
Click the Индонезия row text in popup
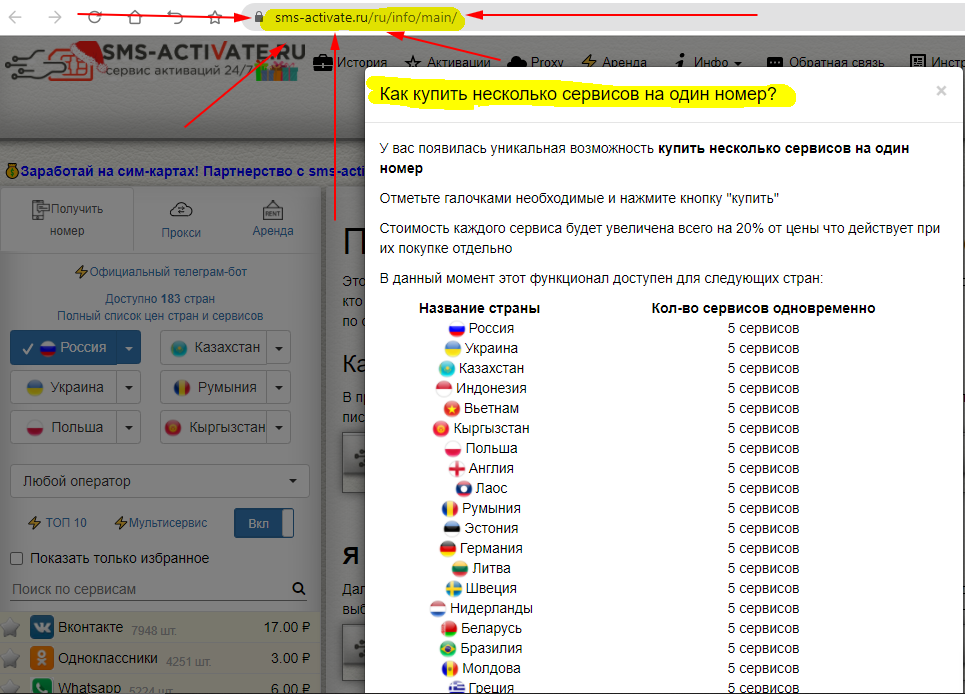(491, 388)
